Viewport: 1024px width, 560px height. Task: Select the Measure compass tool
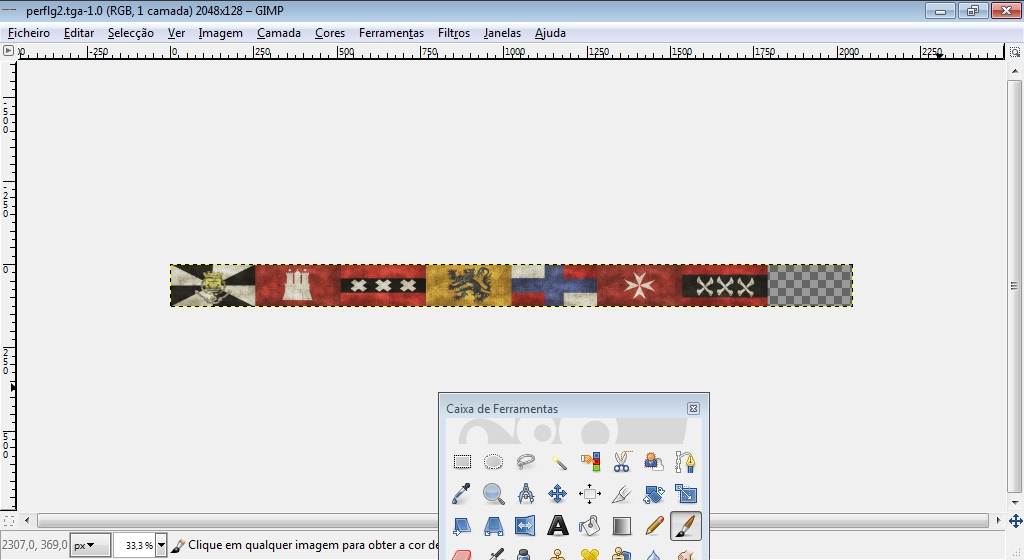tap(526, 494)
